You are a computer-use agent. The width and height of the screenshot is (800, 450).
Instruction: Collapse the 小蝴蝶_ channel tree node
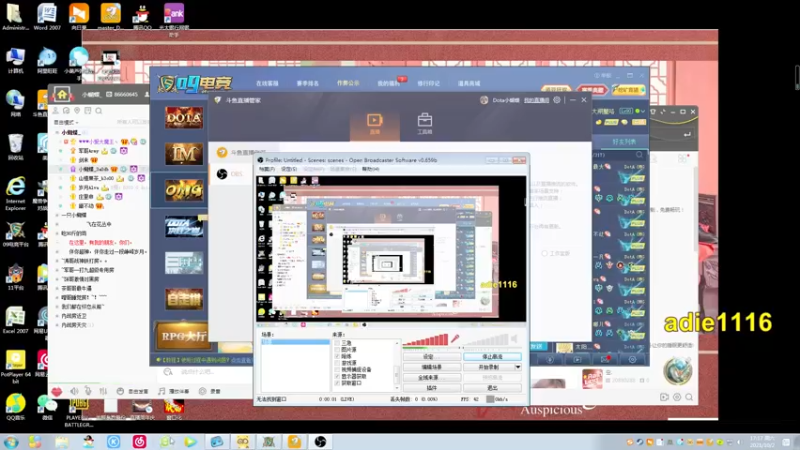click(57, 132)
